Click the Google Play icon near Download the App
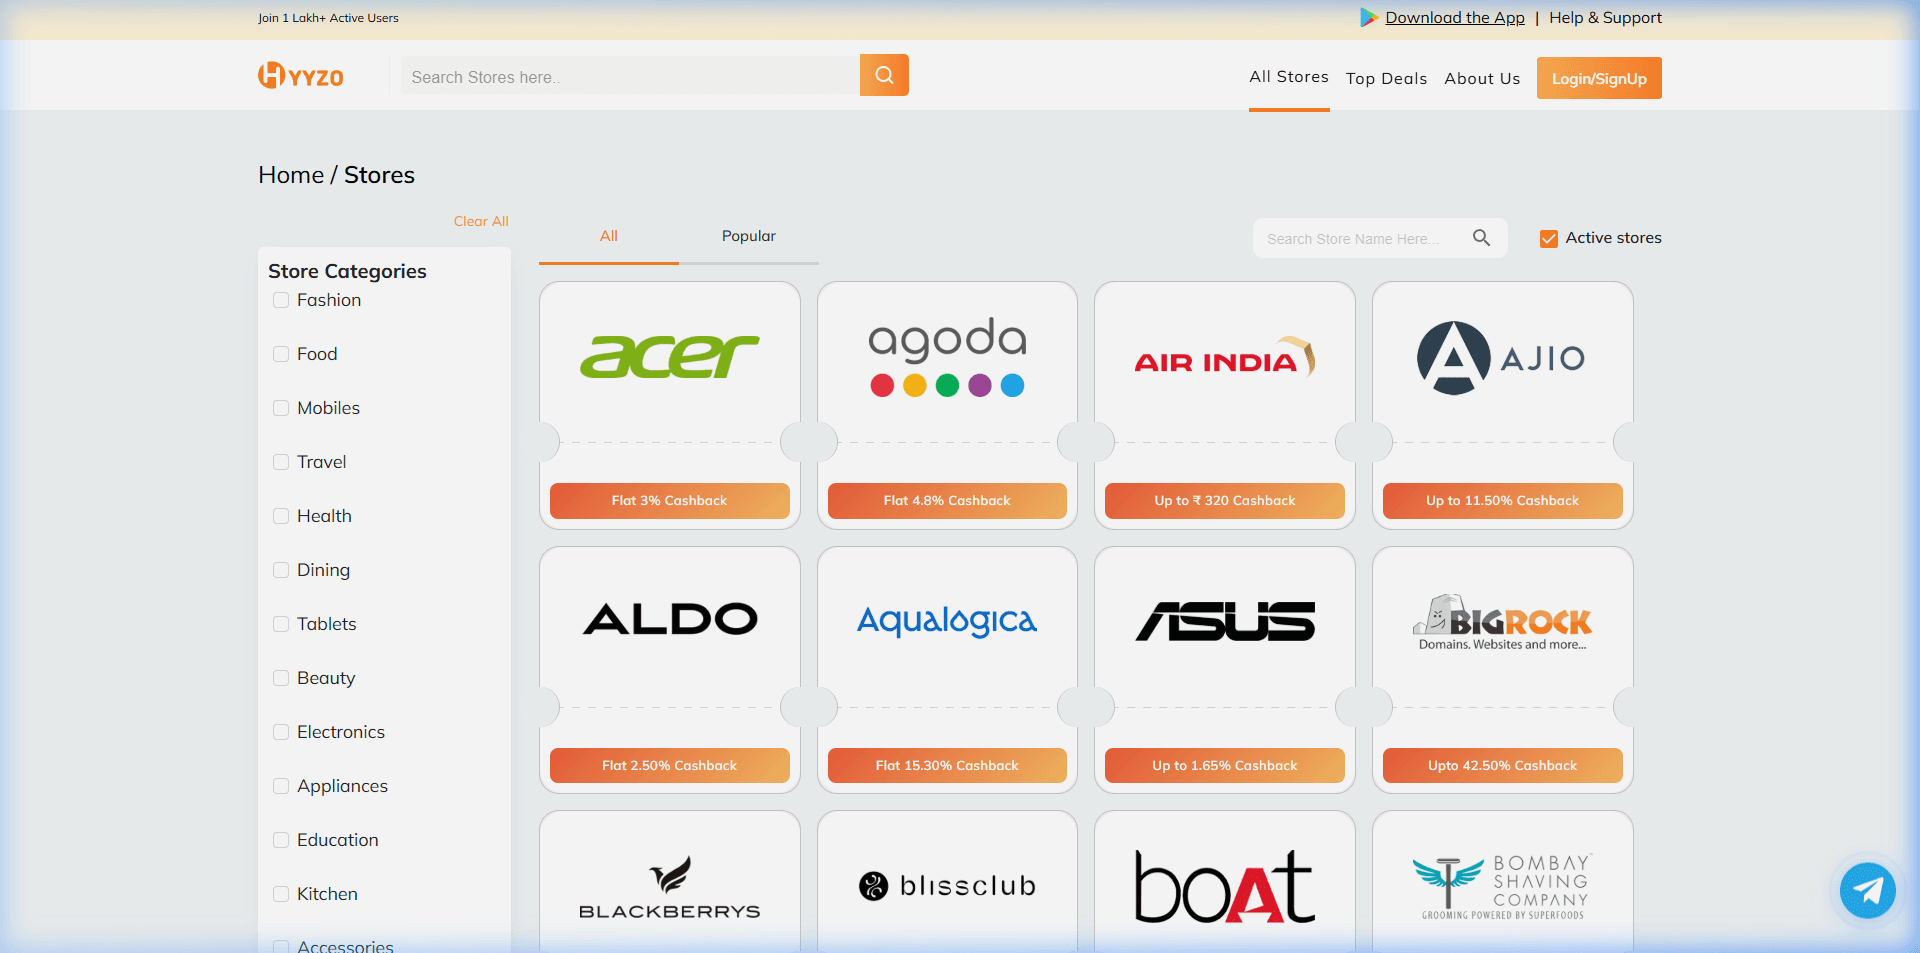The image size is (1920, 953). (x=1367, y=17)
